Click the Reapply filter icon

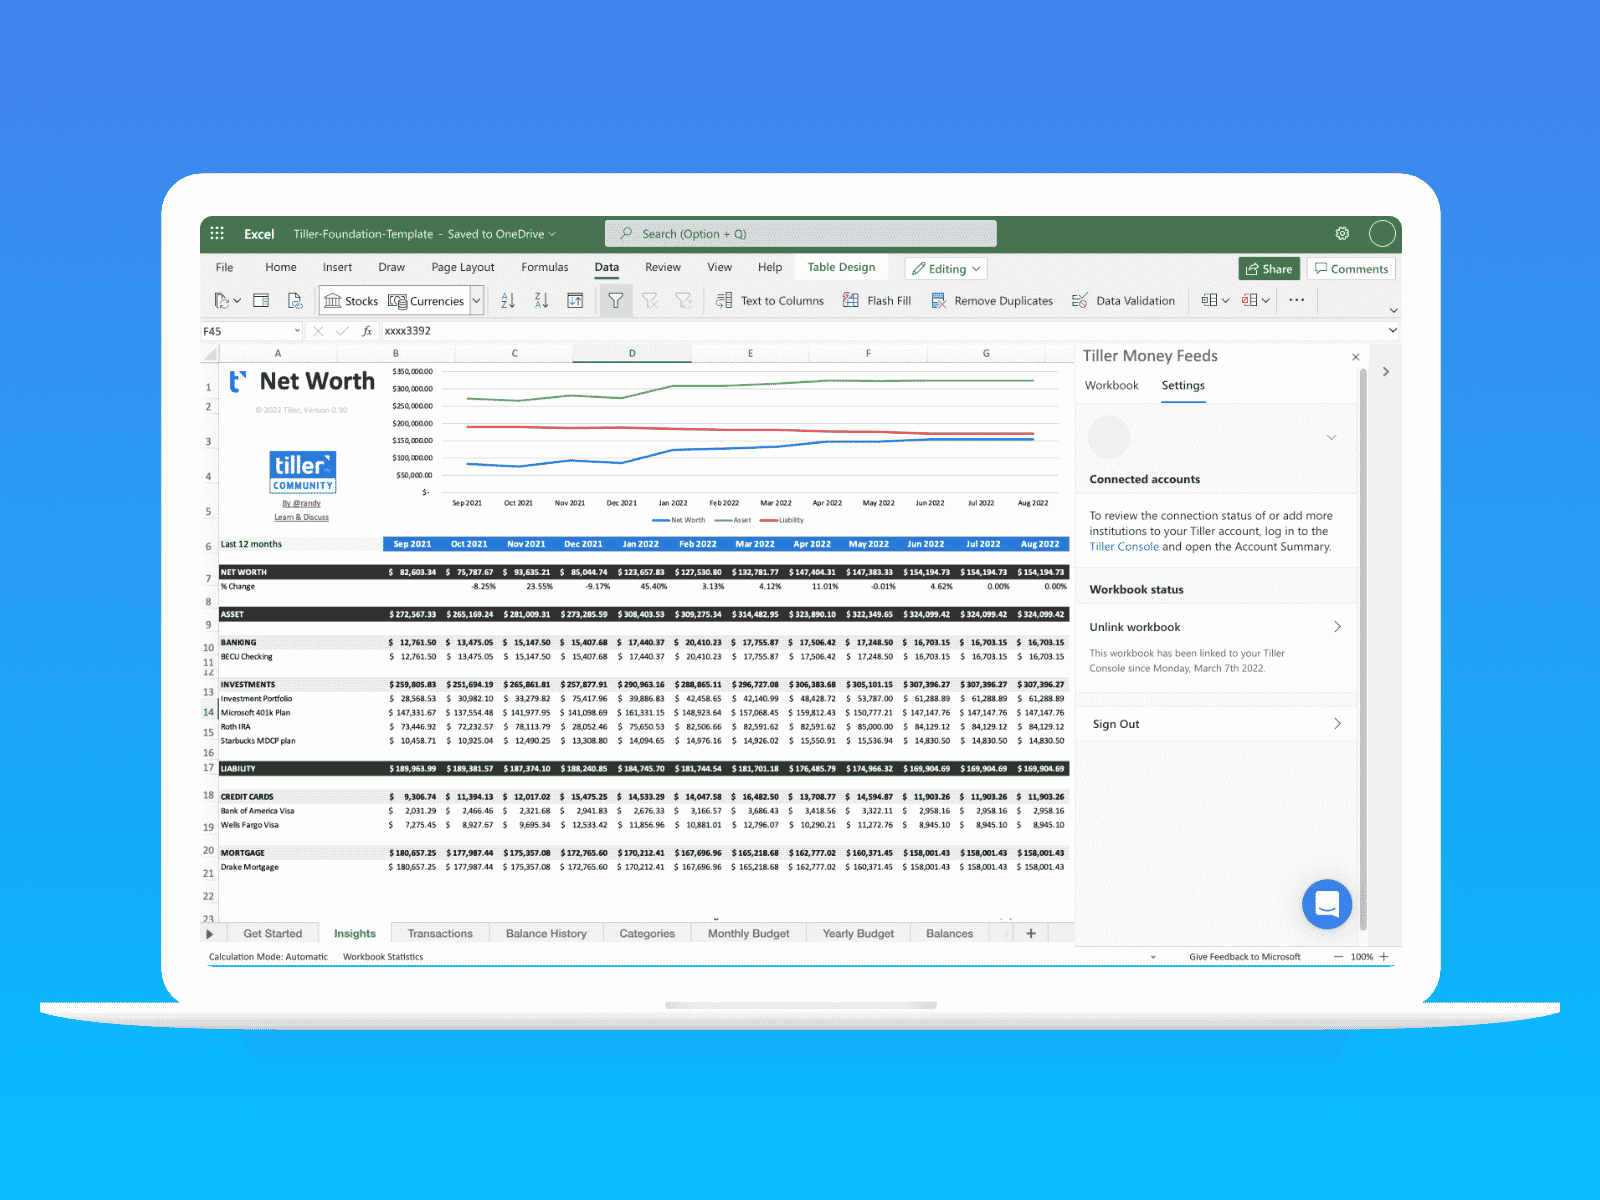(x=684, y=300)
